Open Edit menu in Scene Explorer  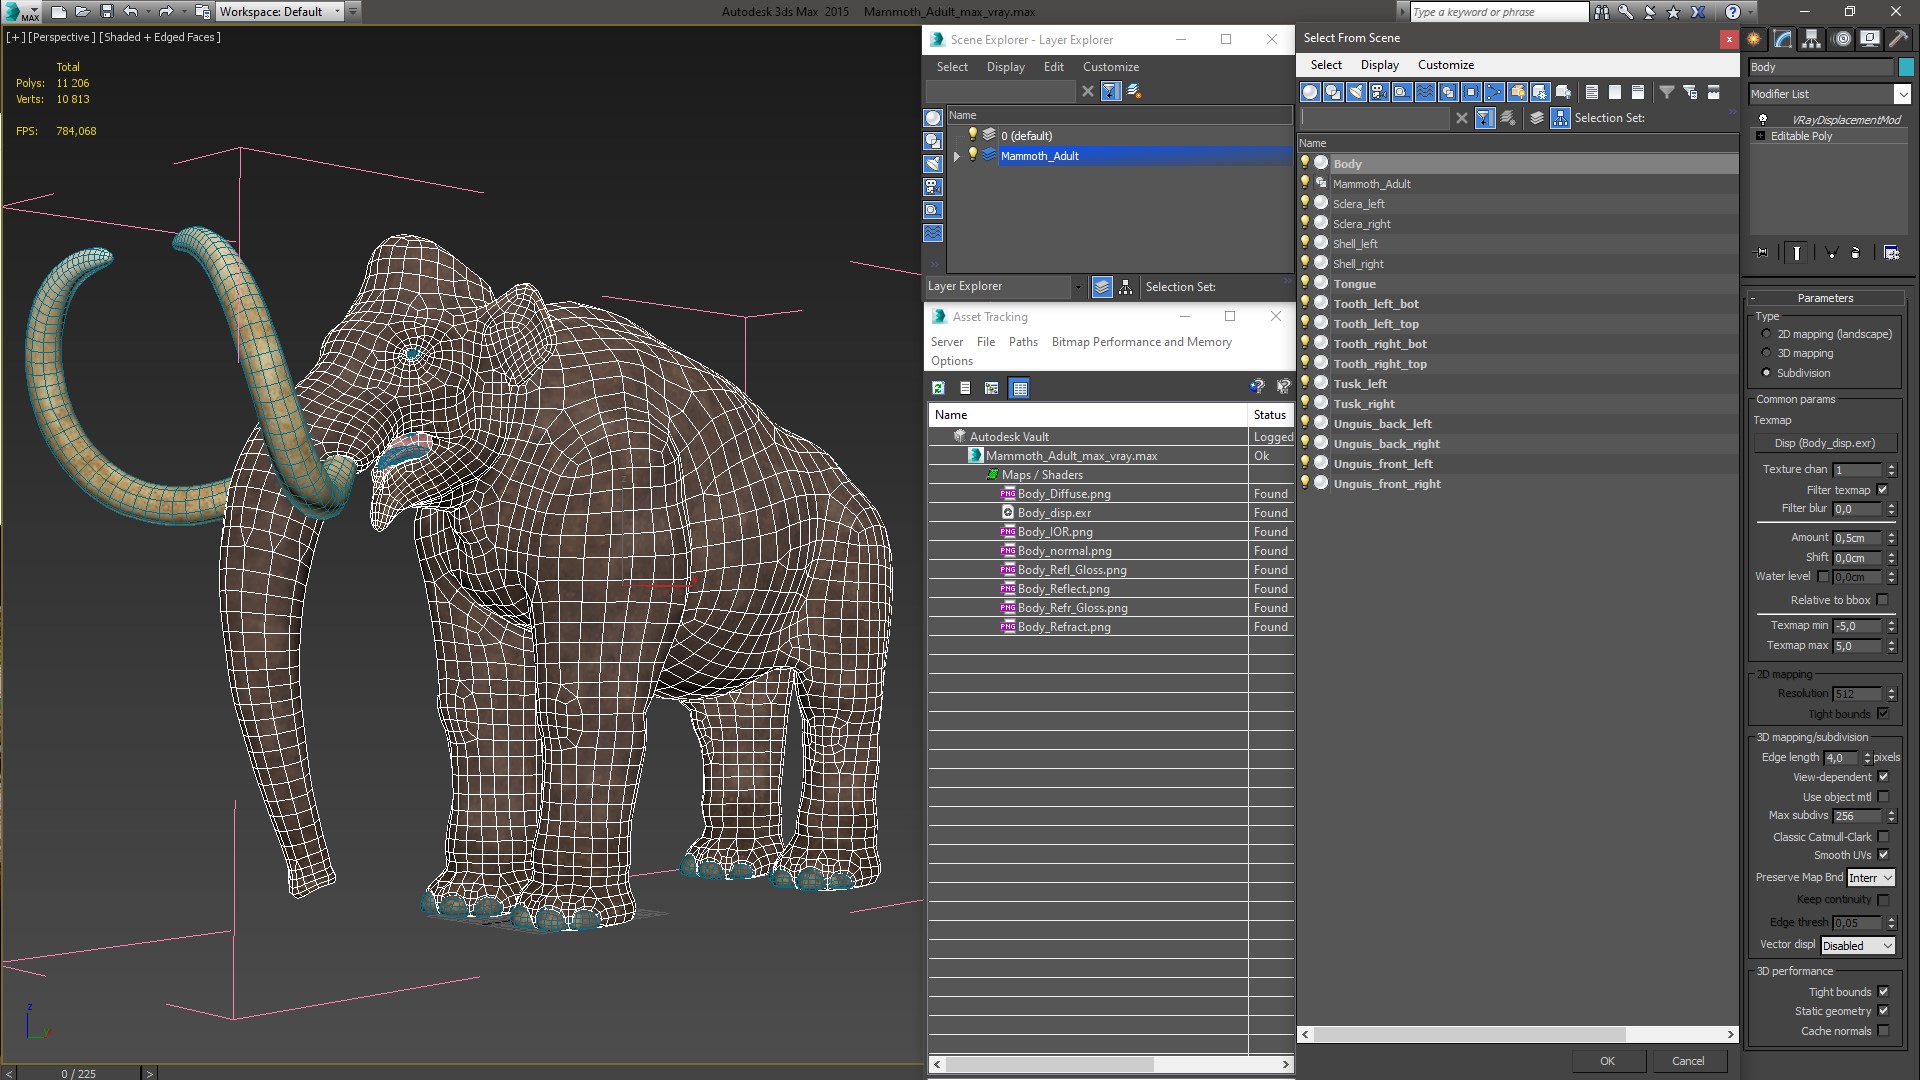tap(1053, 67)
